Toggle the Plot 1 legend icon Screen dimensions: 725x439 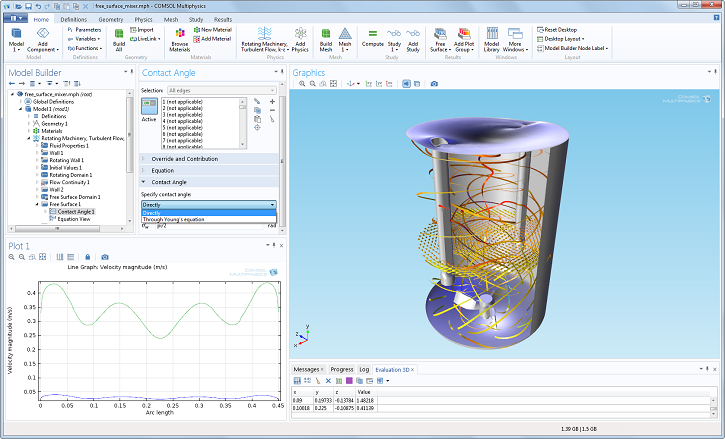coord(70,257)
